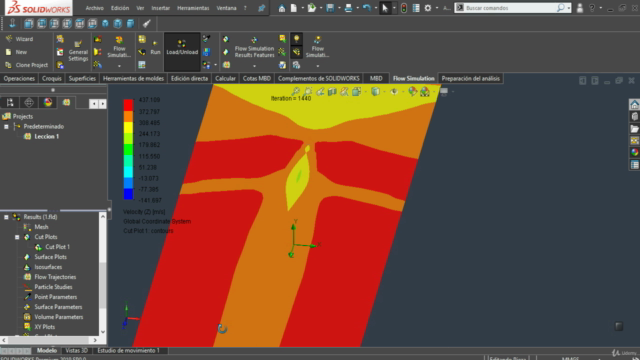This screenshot has width=640, height=360.
Task: Click the Undo icon
Action: coord(367,8)
